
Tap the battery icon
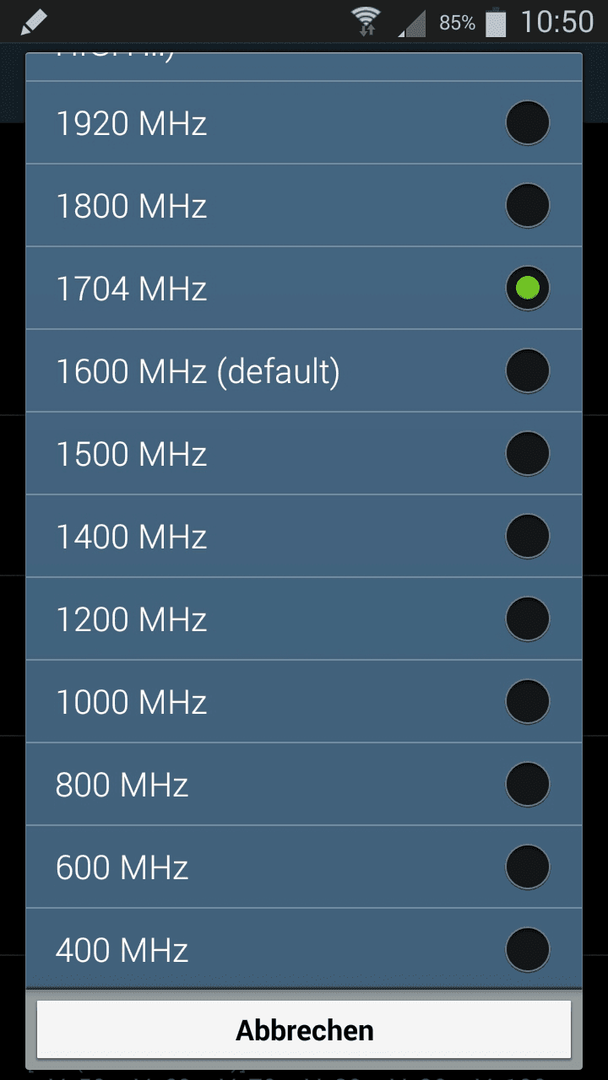pyautogui.click(x=495, y=23)
